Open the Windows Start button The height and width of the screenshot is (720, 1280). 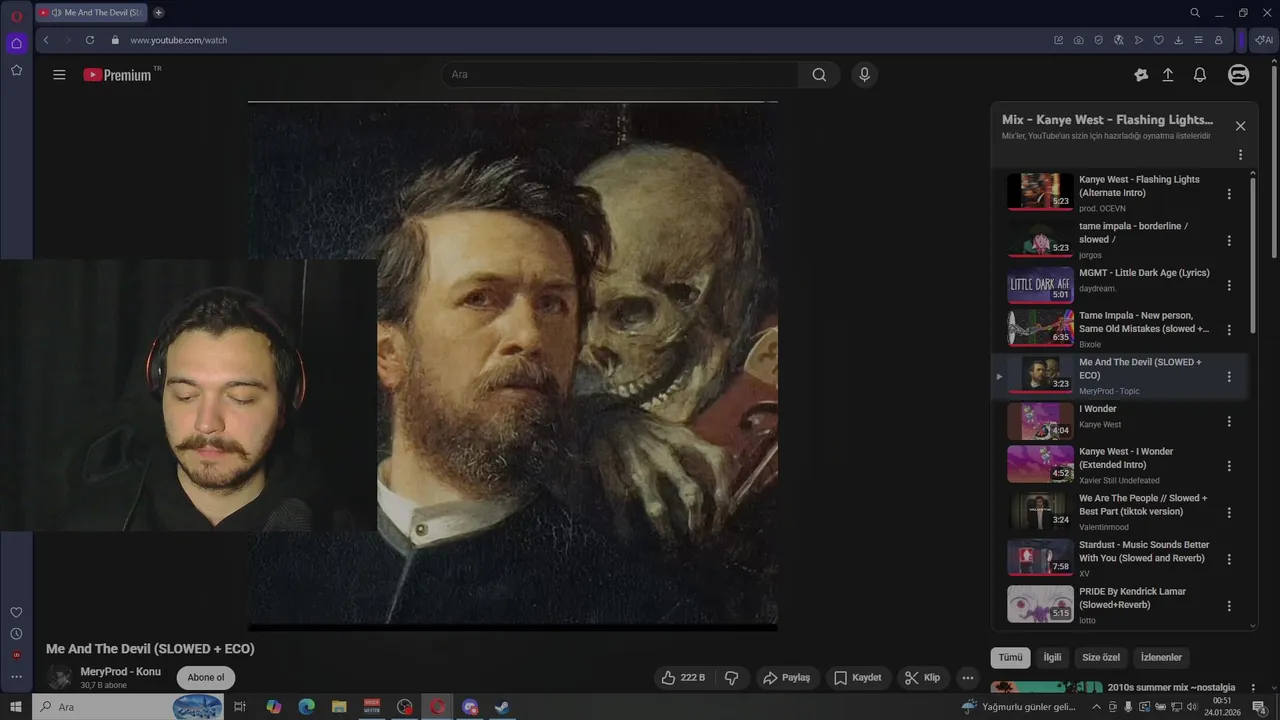click(16, 707)
